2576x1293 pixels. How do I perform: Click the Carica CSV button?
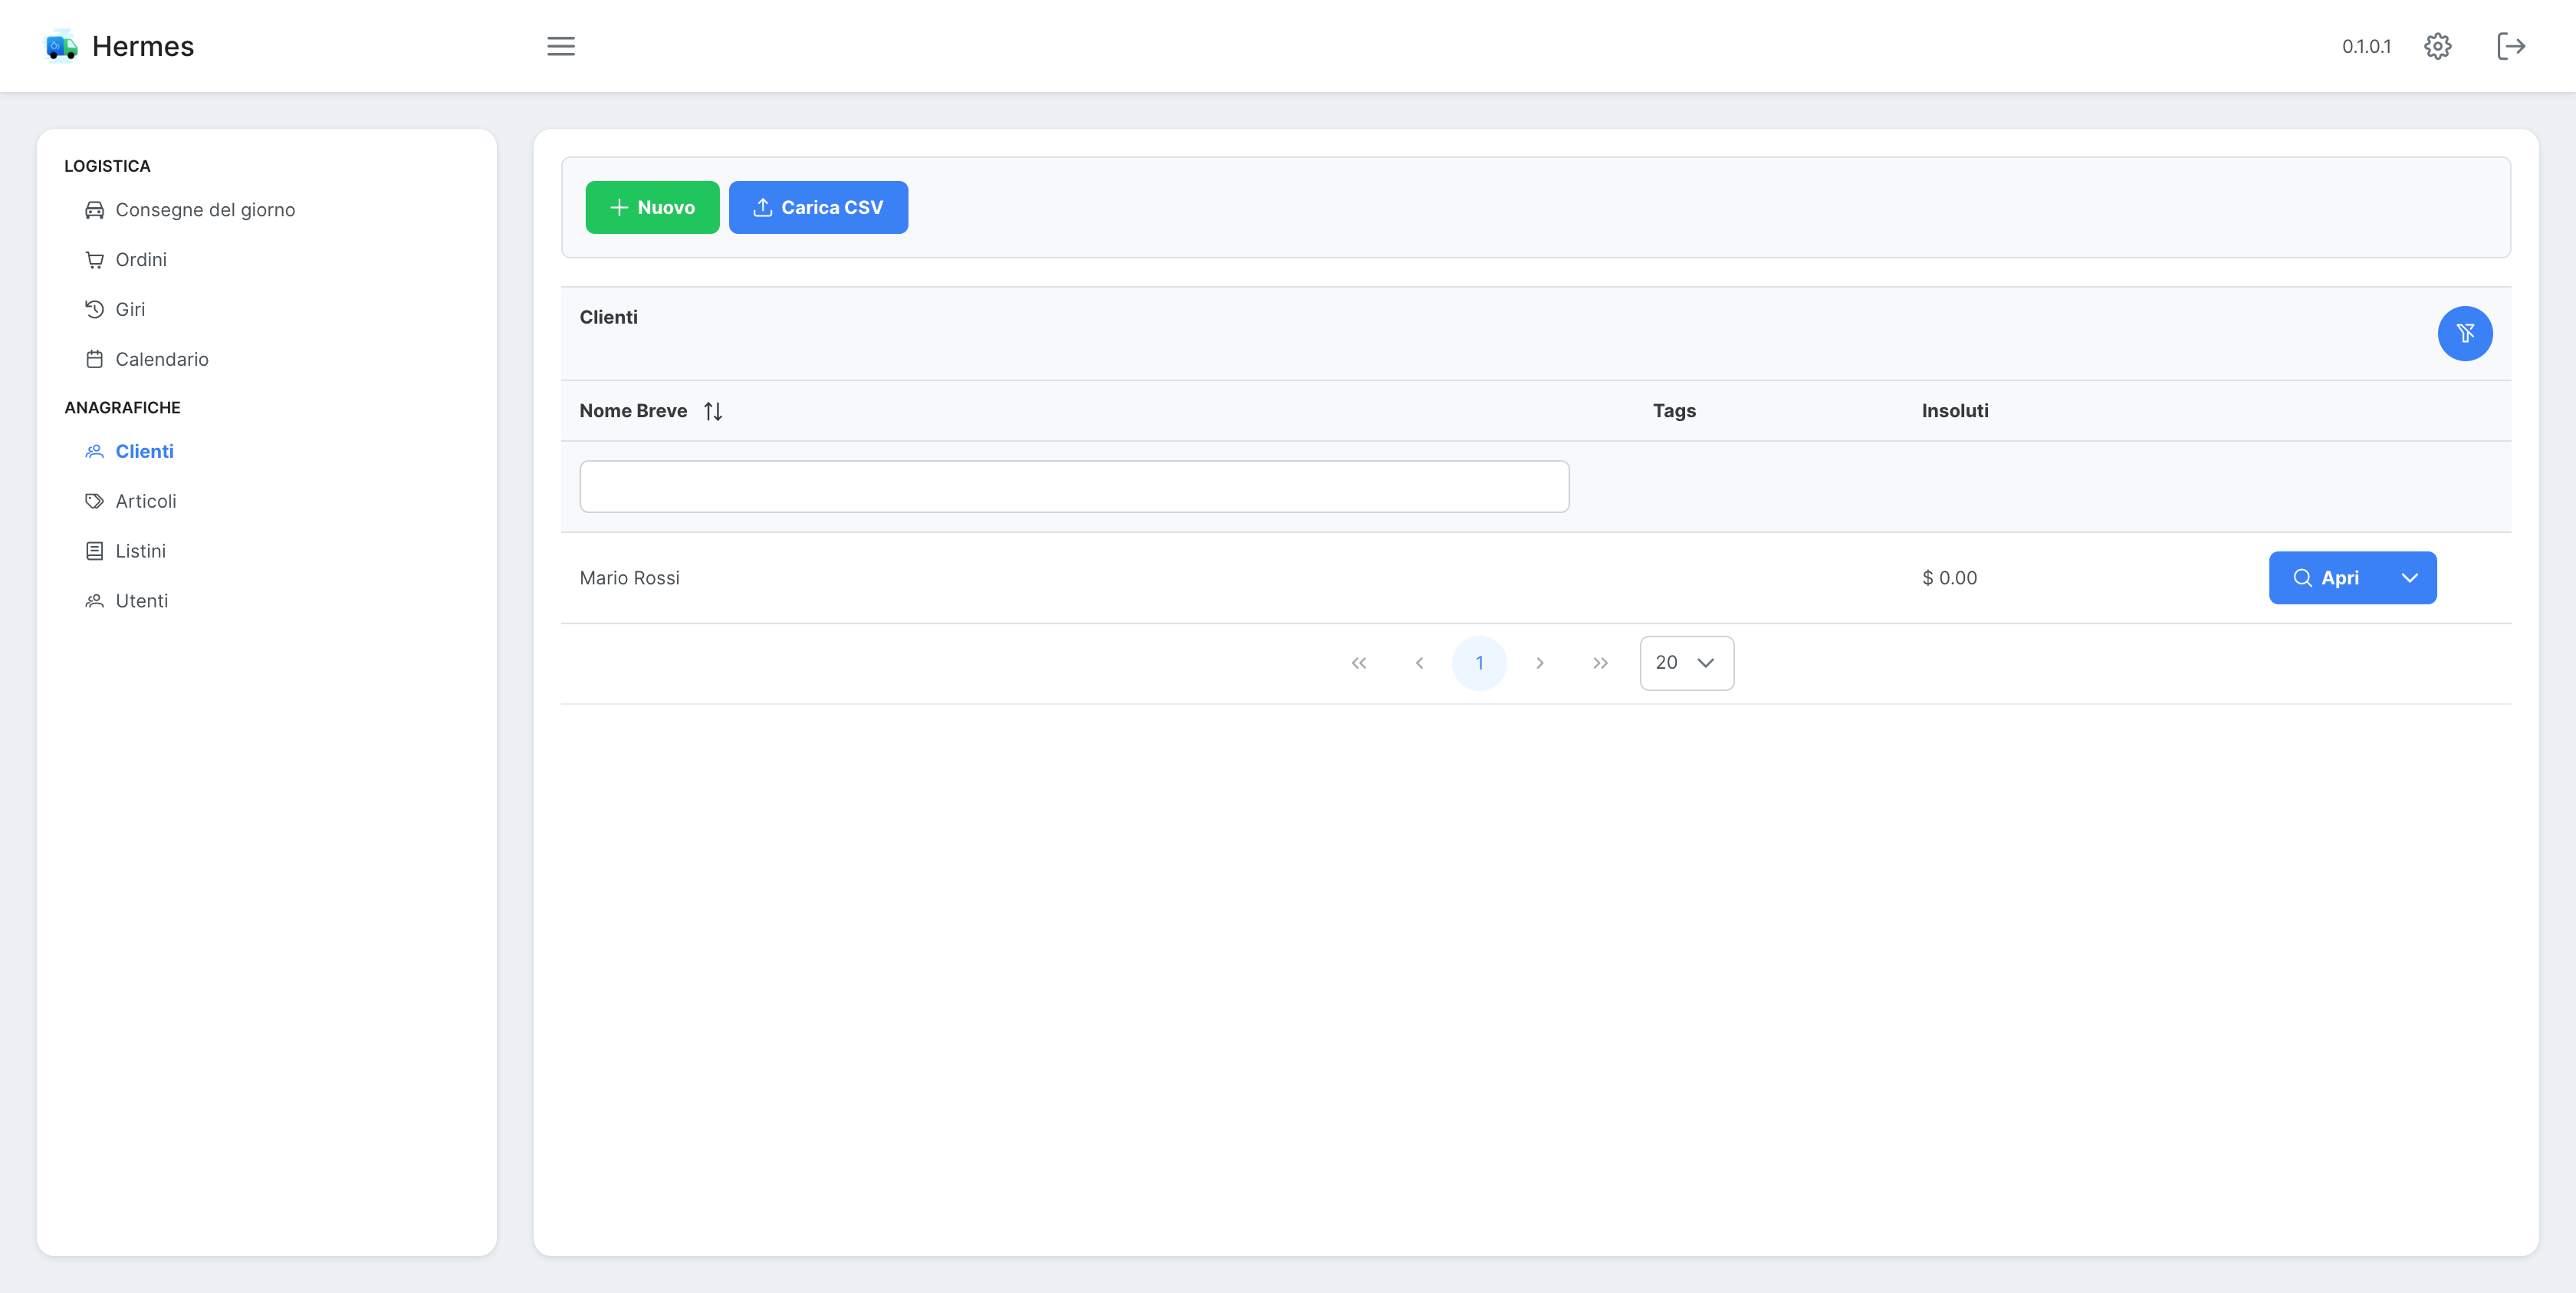tap(818, 207)
